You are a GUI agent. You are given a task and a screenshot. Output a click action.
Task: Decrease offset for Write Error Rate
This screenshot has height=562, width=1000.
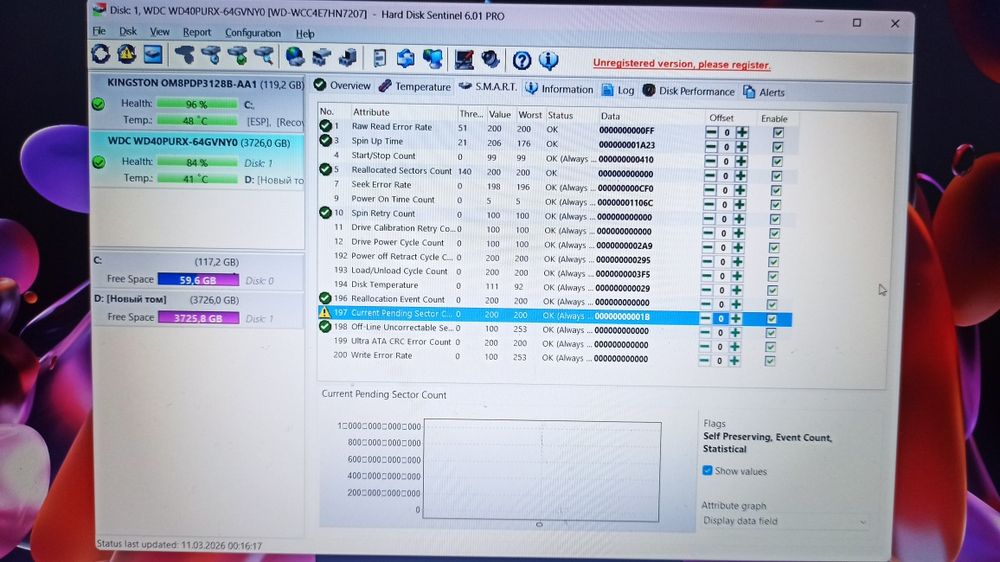[x=703, y=360]
